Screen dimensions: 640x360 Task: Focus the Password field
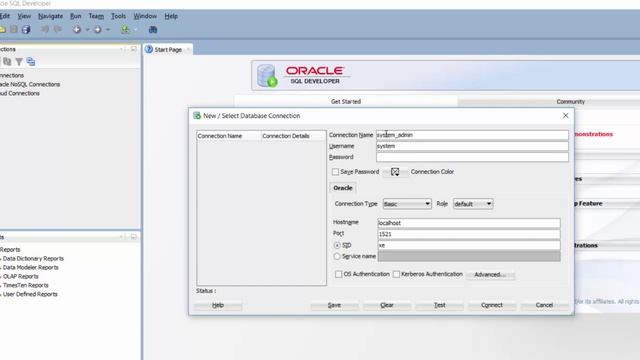click(472, 157)
